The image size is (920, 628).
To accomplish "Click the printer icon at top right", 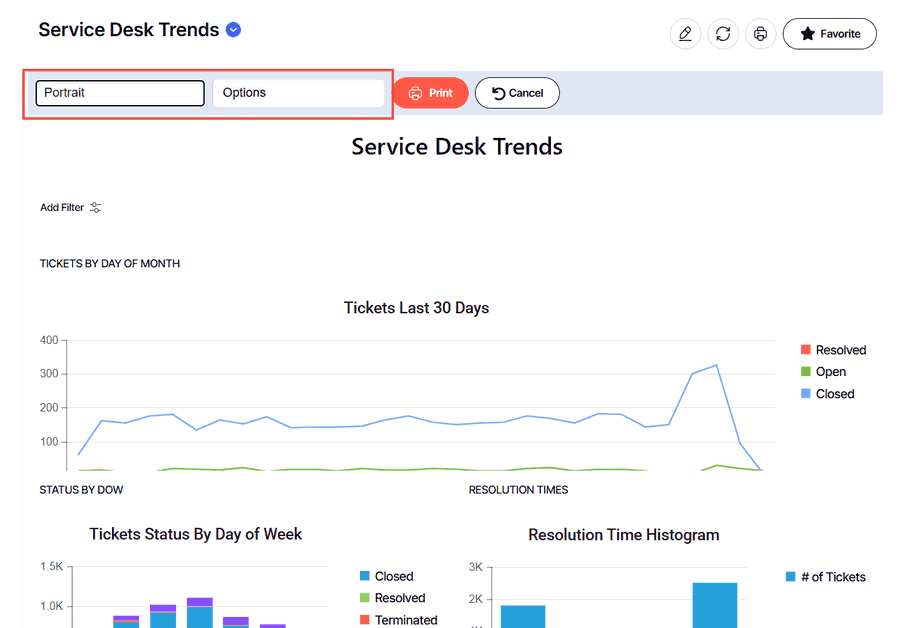I will coord(761,34).
